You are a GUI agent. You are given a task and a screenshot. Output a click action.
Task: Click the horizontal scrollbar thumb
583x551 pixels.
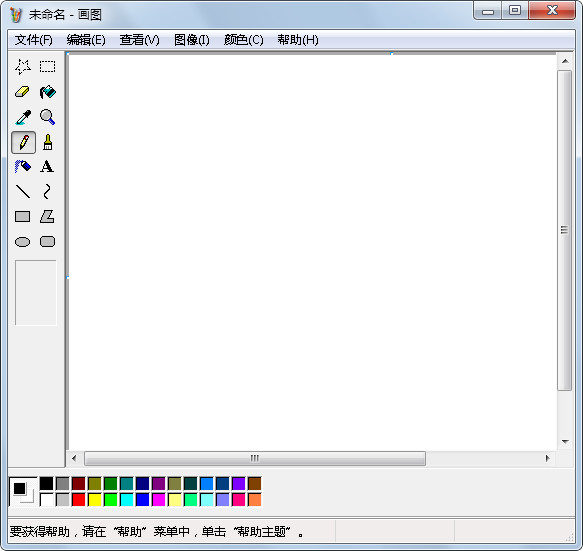[x=255, y=458]
